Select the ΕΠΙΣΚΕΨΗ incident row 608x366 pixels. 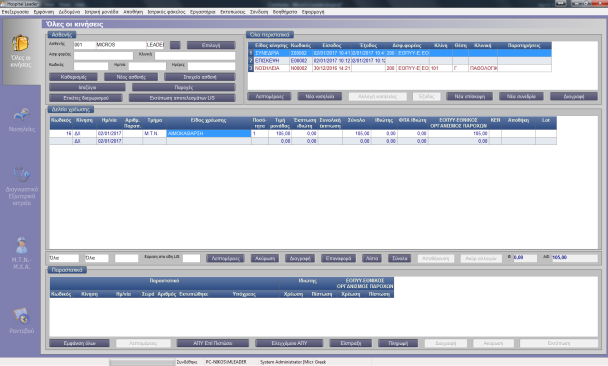399,60
